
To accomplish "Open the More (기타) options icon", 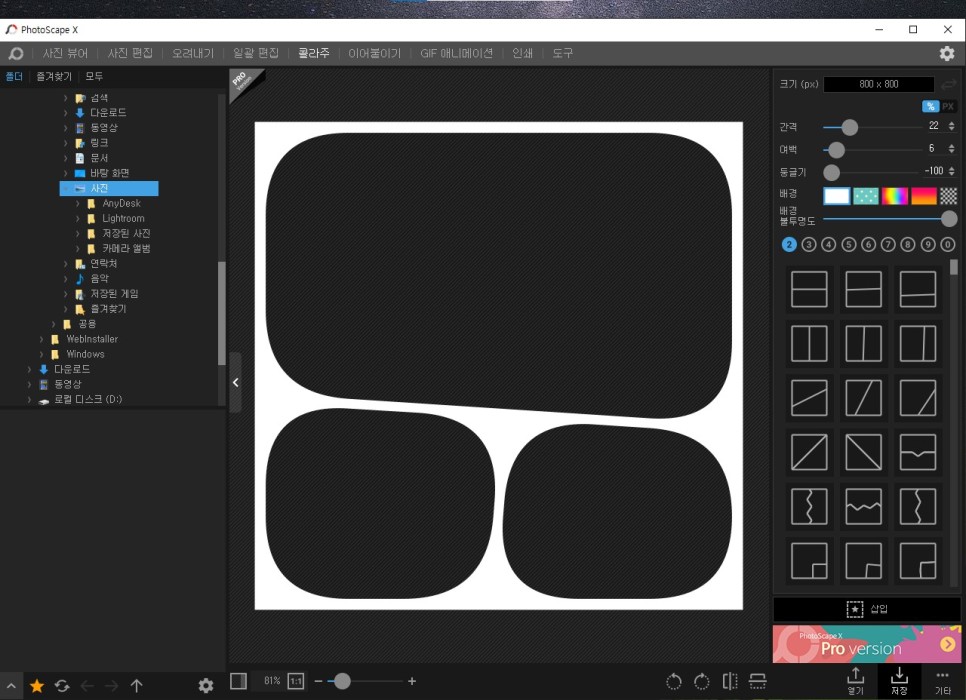I will pyautogui.click(x=943, y=681).
